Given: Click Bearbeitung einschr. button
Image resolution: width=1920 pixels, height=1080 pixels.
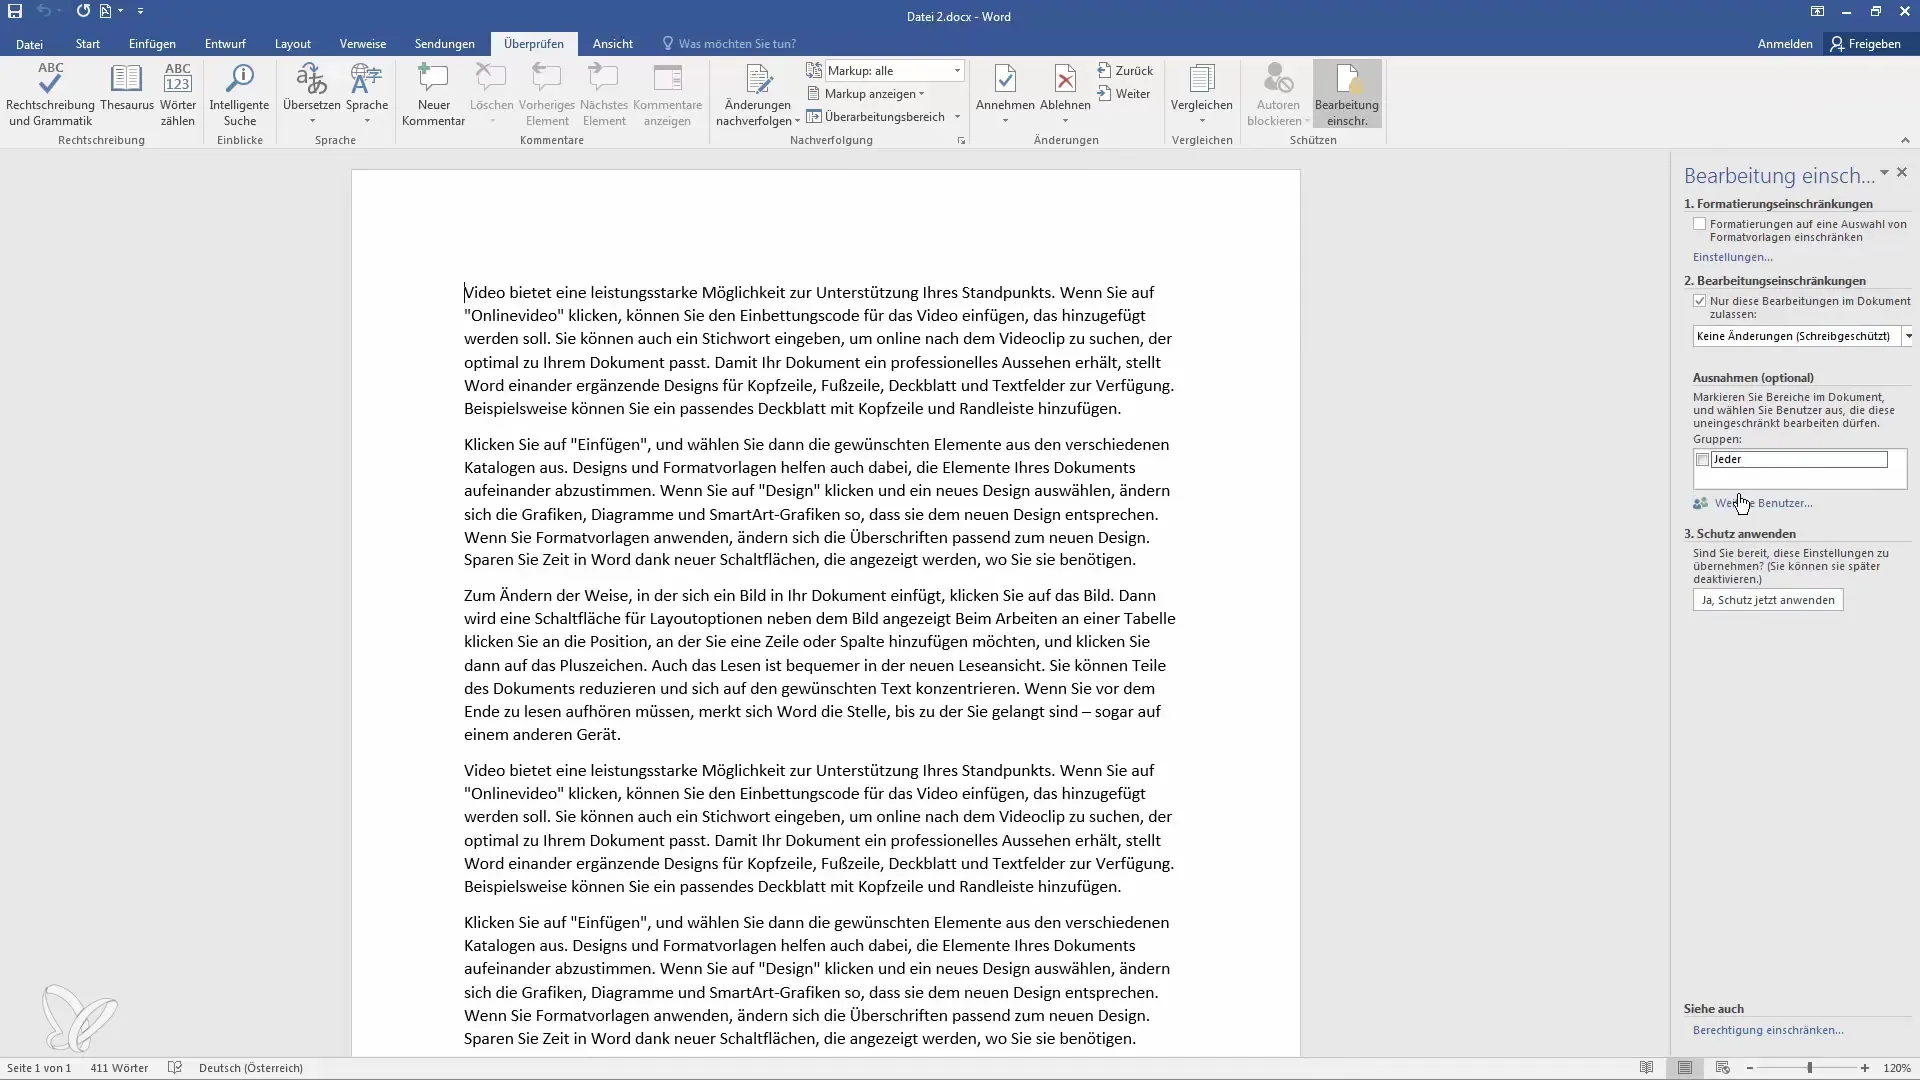Looking at the screenshot, I should pyautogui.click(x=1347, y=95).
